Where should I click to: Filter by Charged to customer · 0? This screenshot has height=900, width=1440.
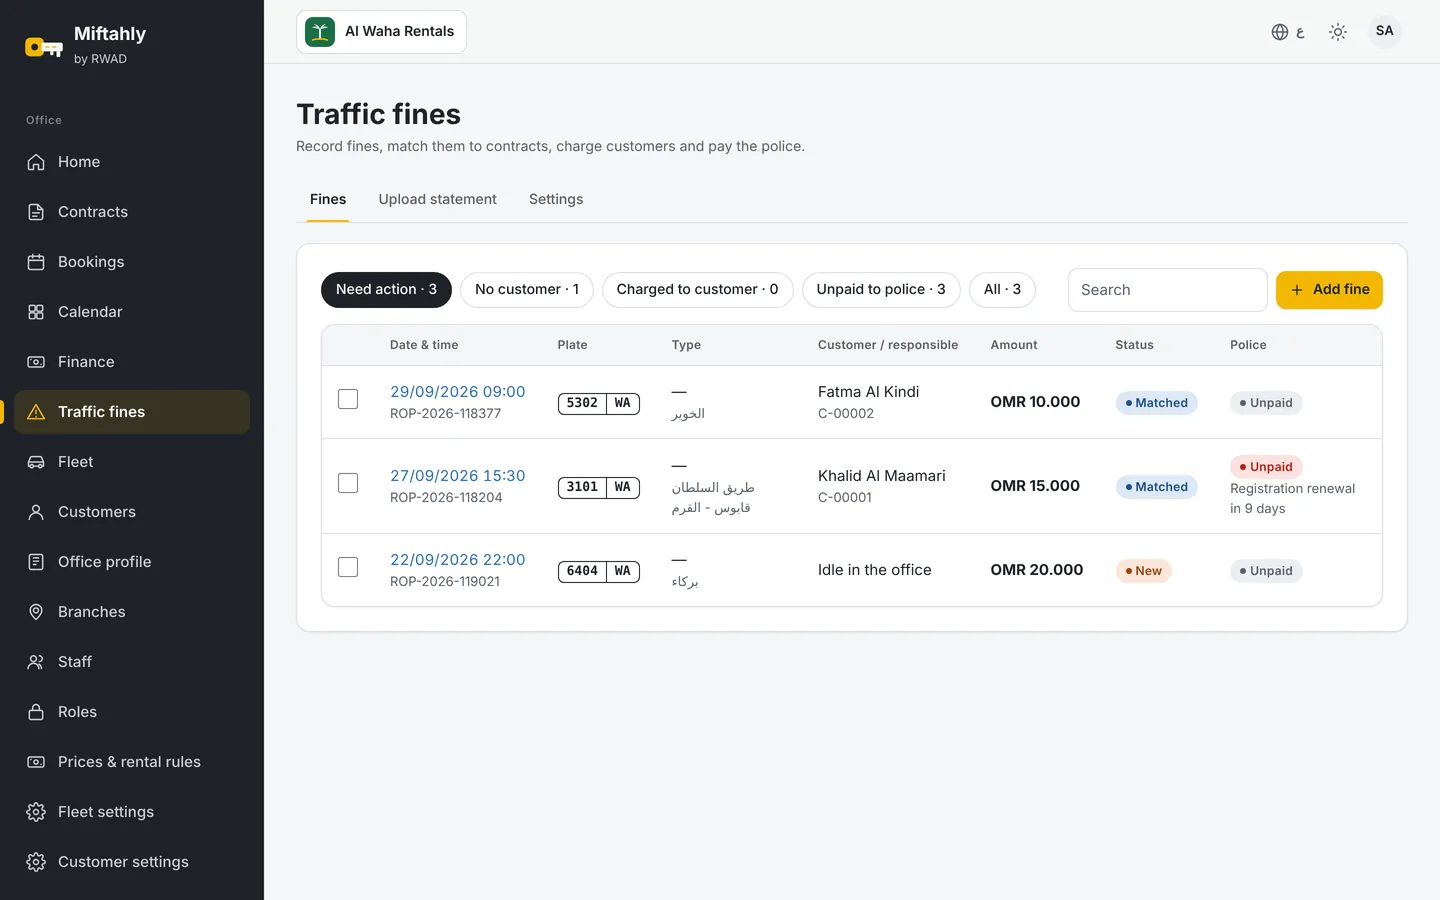pos(697,290)
